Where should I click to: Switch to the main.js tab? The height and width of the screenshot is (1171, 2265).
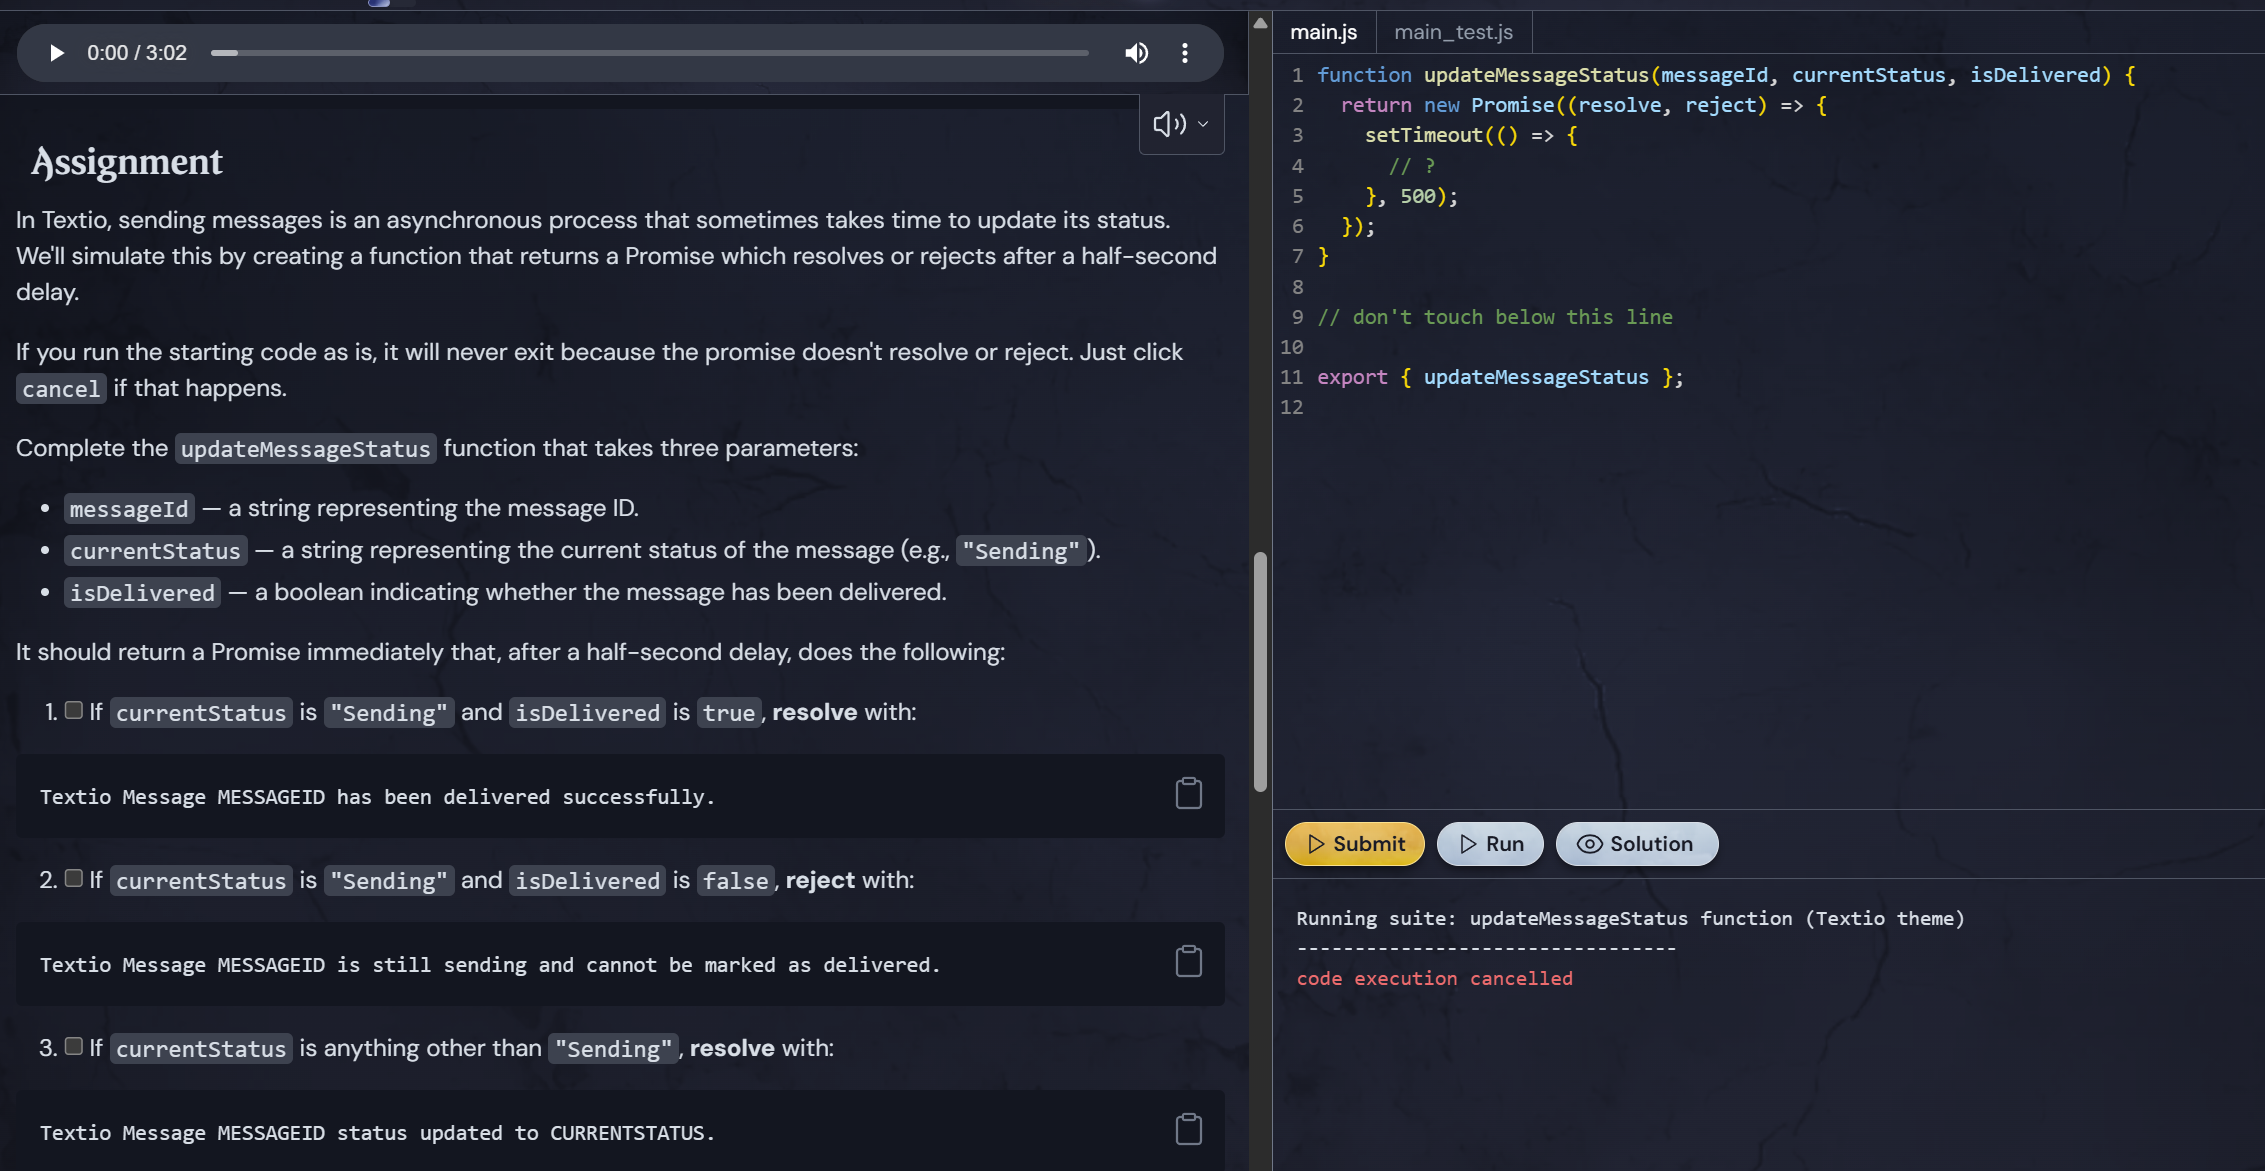1323,32
